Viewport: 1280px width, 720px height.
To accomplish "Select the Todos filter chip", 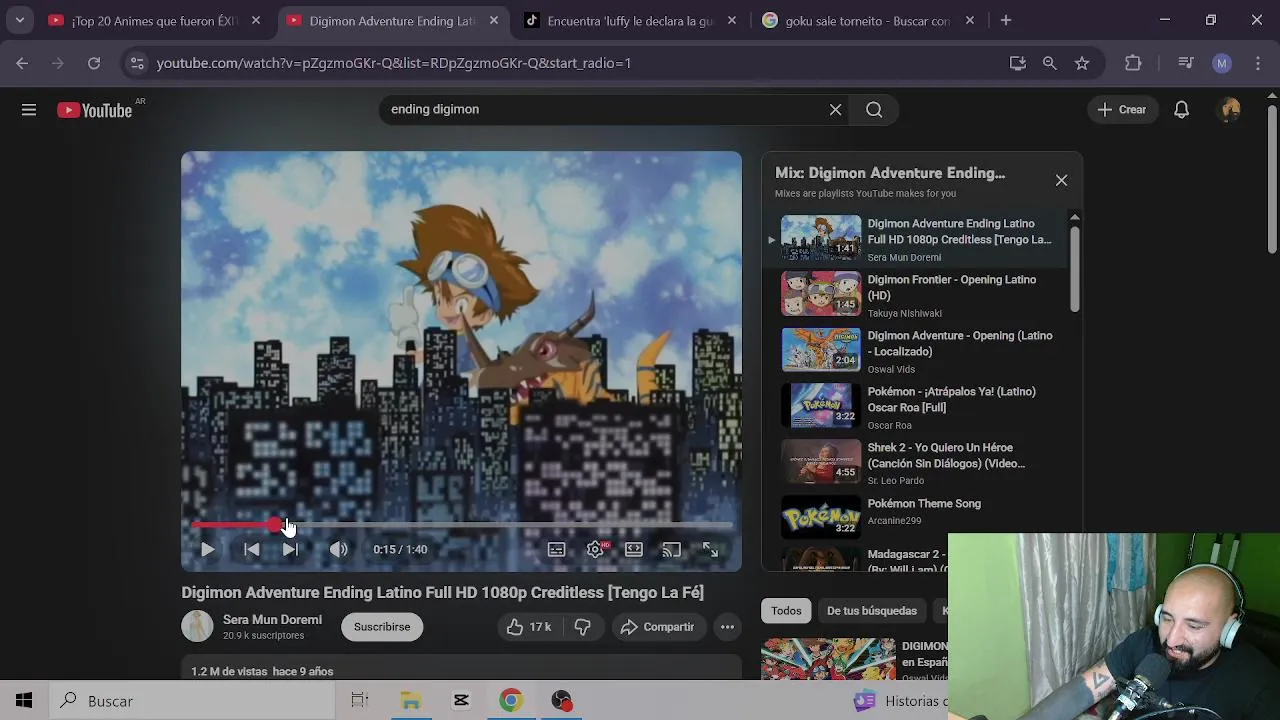I will pos(786,611).
